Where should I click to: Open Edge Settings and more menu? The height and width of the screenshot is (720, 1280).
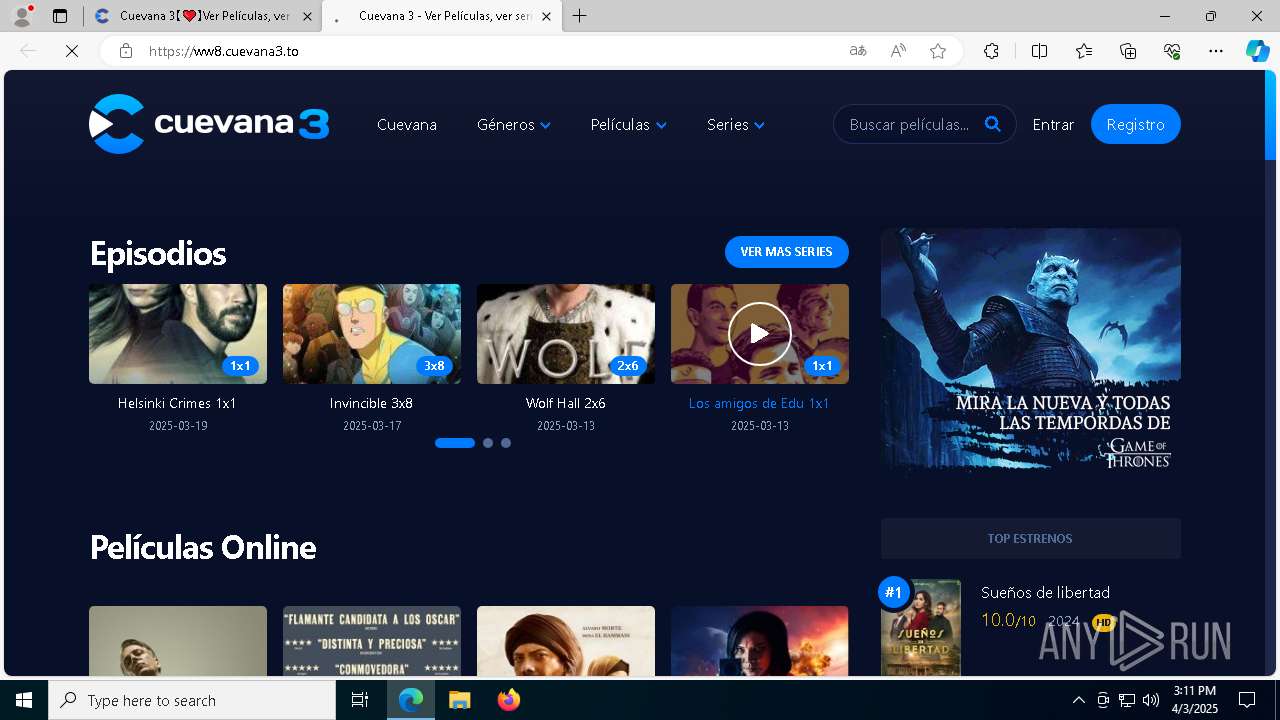pyautogui.click(x=1216, y=51)
